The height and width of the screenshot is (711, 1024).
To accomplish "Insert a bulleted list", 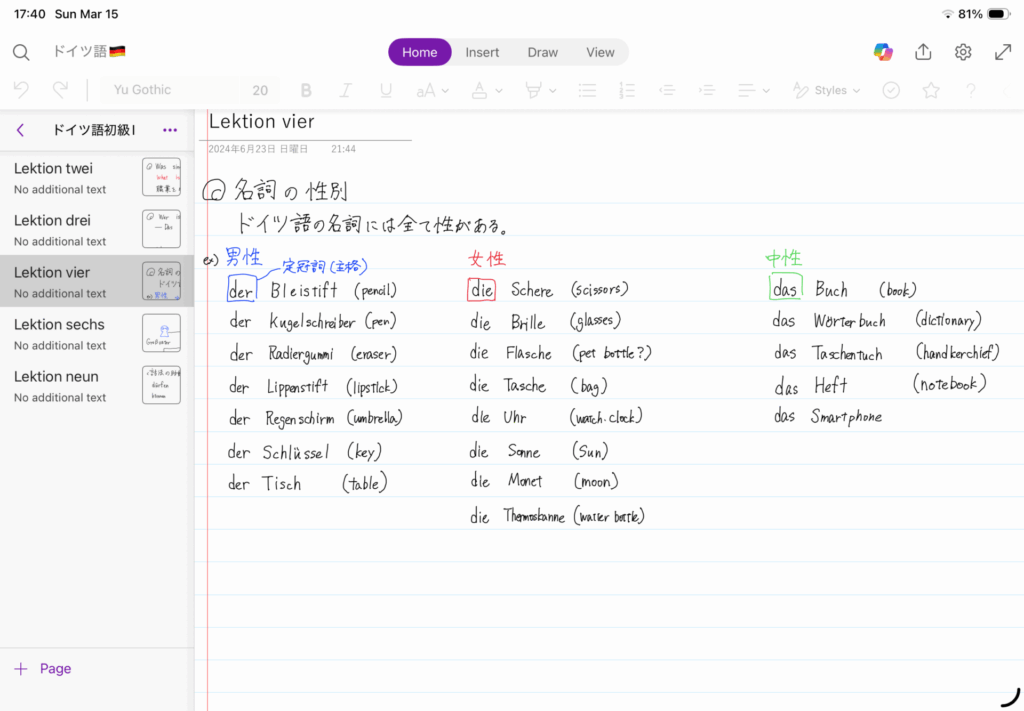I will tap(587, 90).
